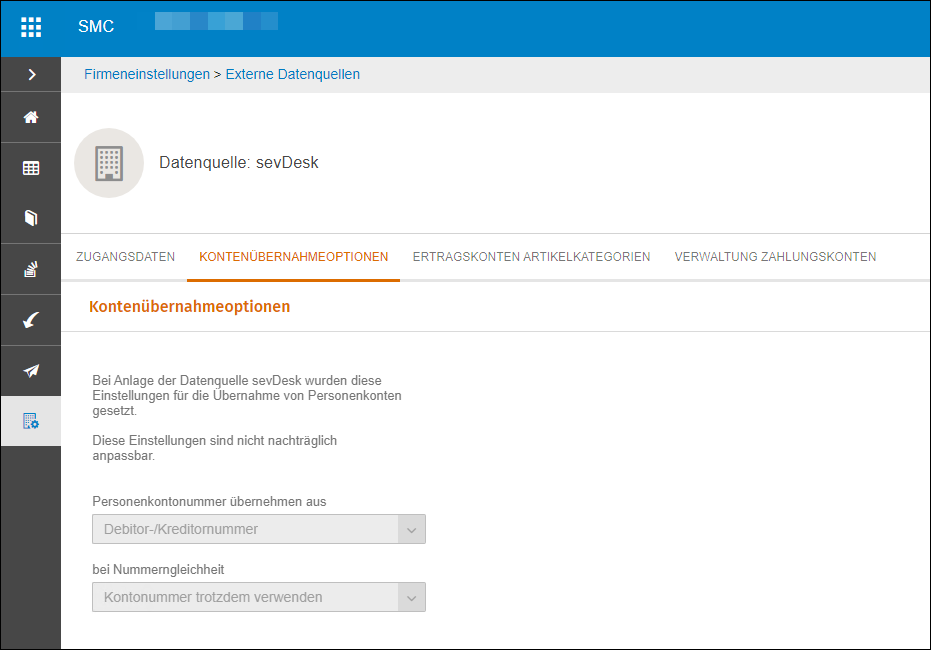Go to the home icon in sidebar
The height and width of the screenshot is (650, 931).
[31, 117]
